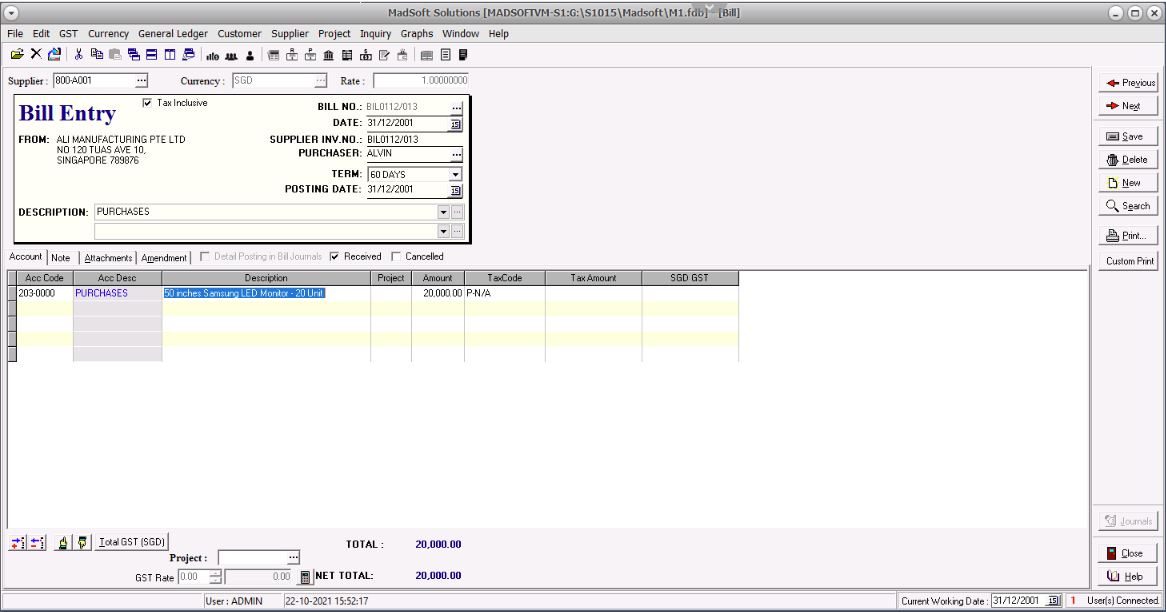Open the TERM 60 DAYS dropdown
The height and width of the screenshot is (612, 1166).
[455, 175]
